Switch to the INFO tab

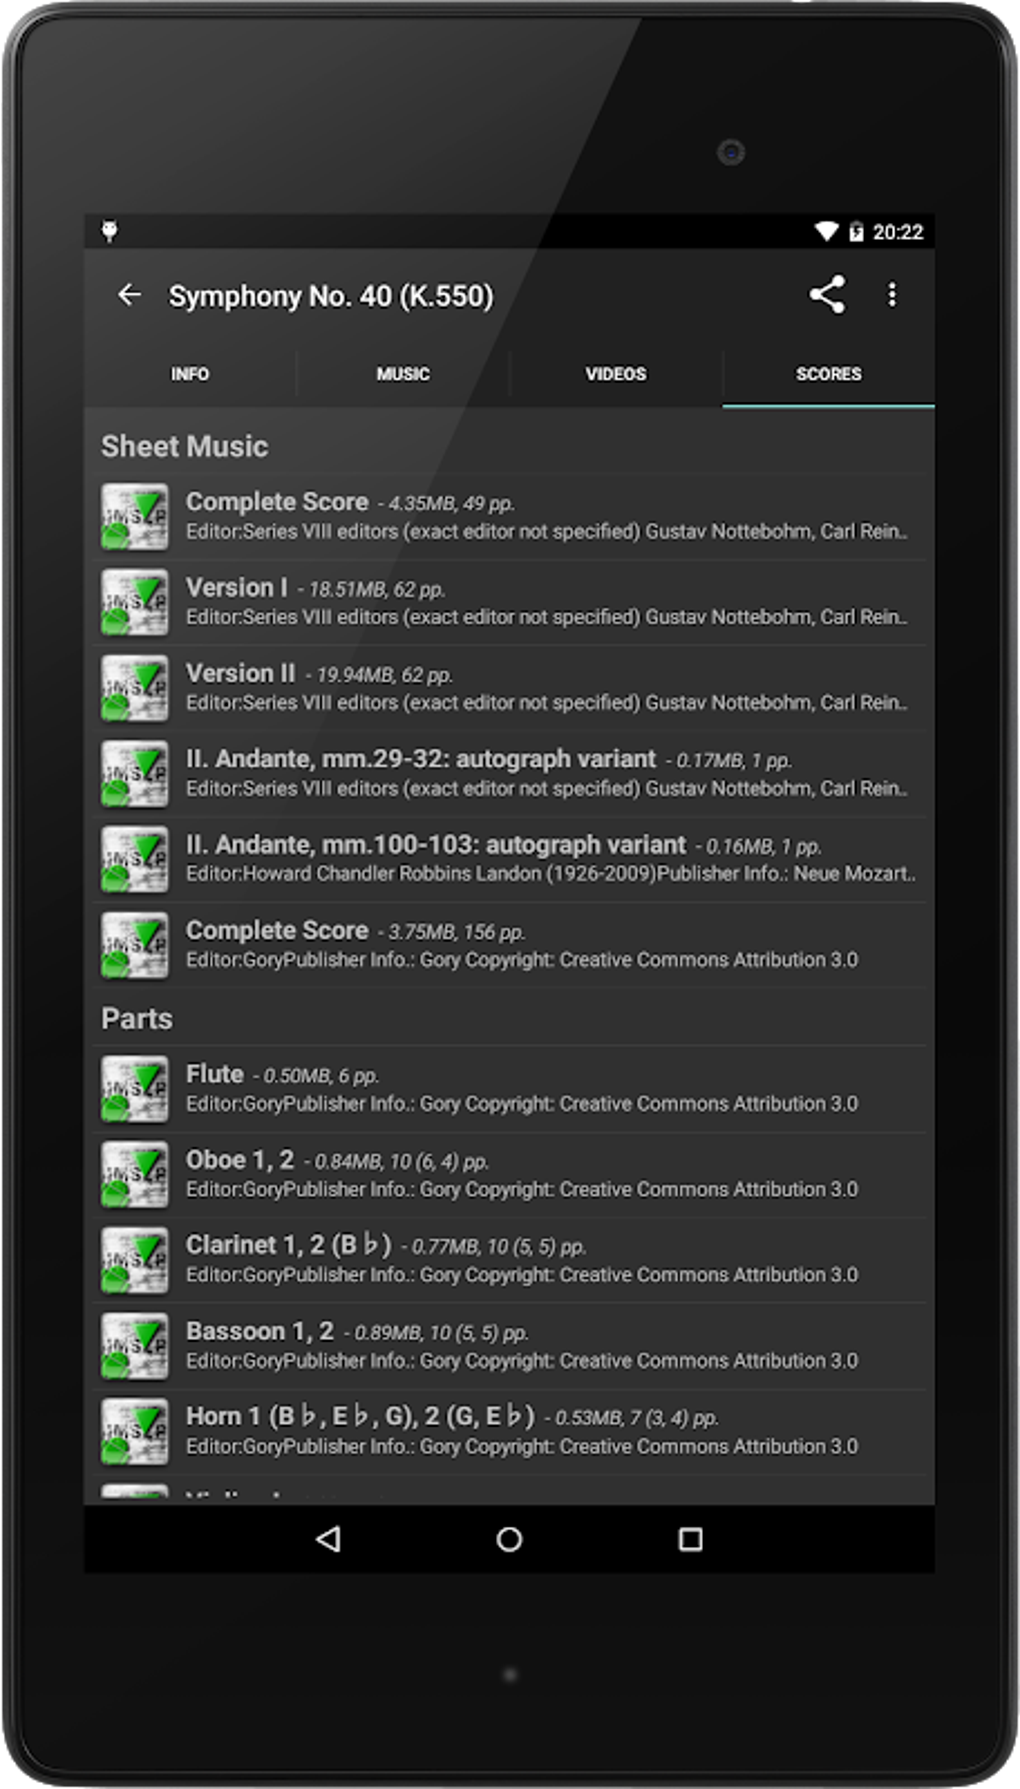coord(190,374)
